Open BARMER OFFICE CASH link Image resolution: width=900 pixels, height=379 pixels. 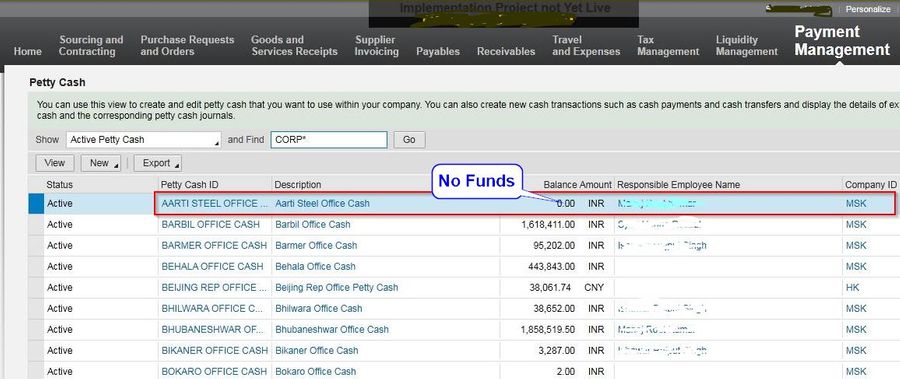(214, 245)
